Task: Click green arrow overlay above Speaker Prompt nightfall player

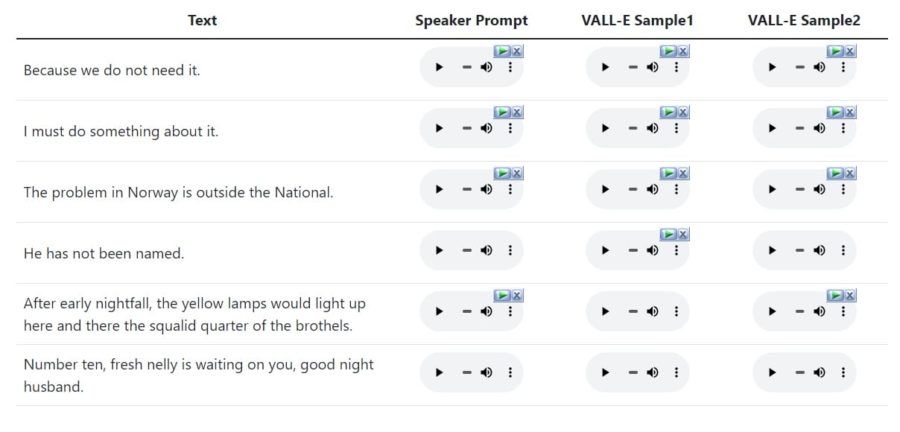Action: tap(502, 295)
